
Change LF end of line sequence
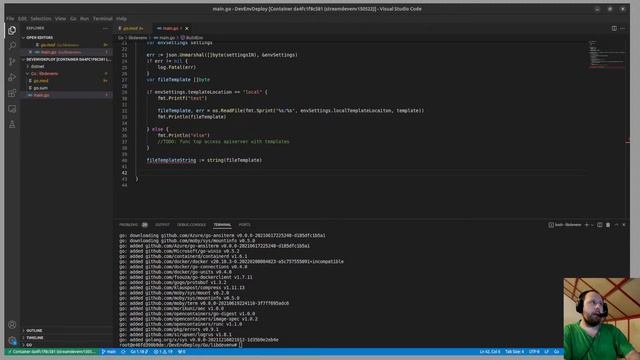[x=547, y=351]
